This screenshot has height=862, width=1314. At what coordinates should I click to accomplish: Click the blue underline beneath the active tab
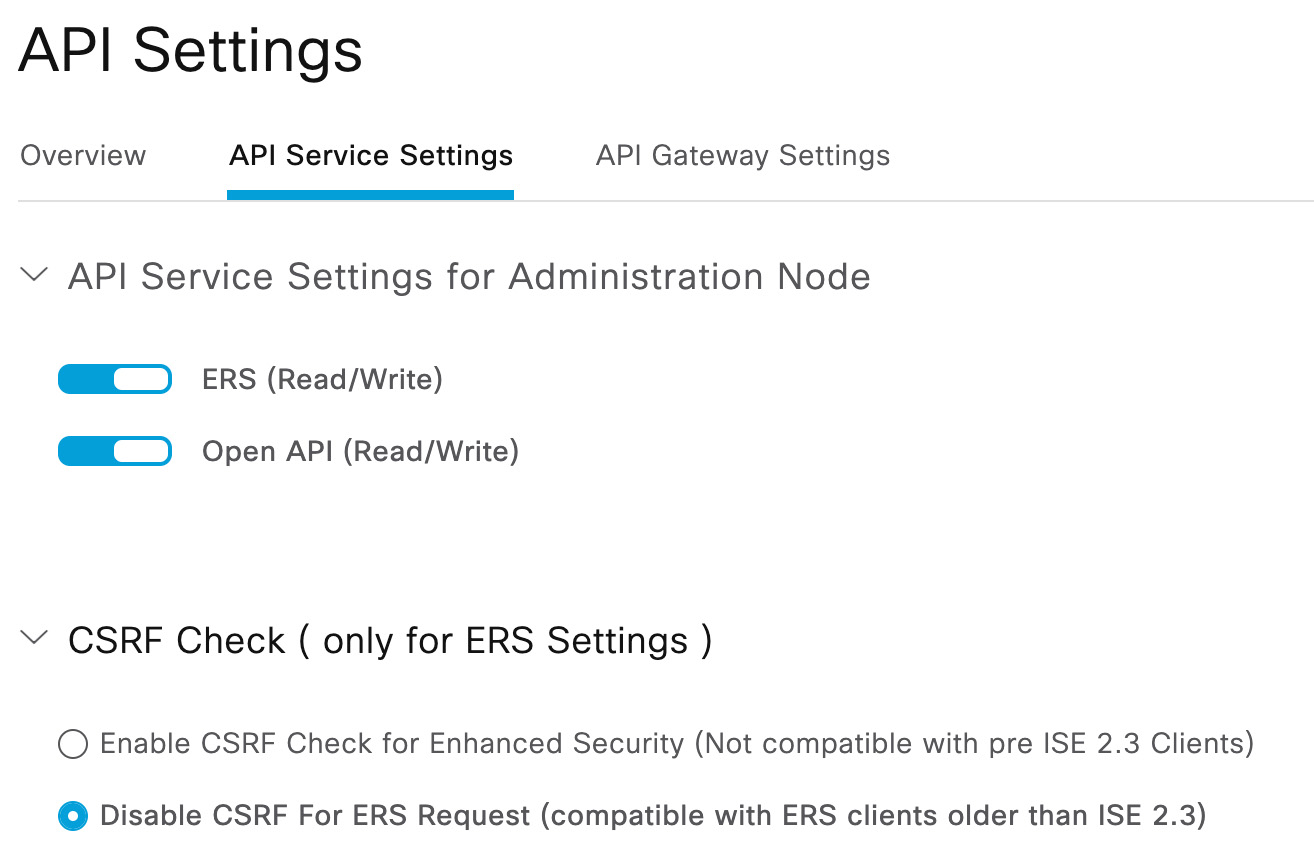point(370,195)
